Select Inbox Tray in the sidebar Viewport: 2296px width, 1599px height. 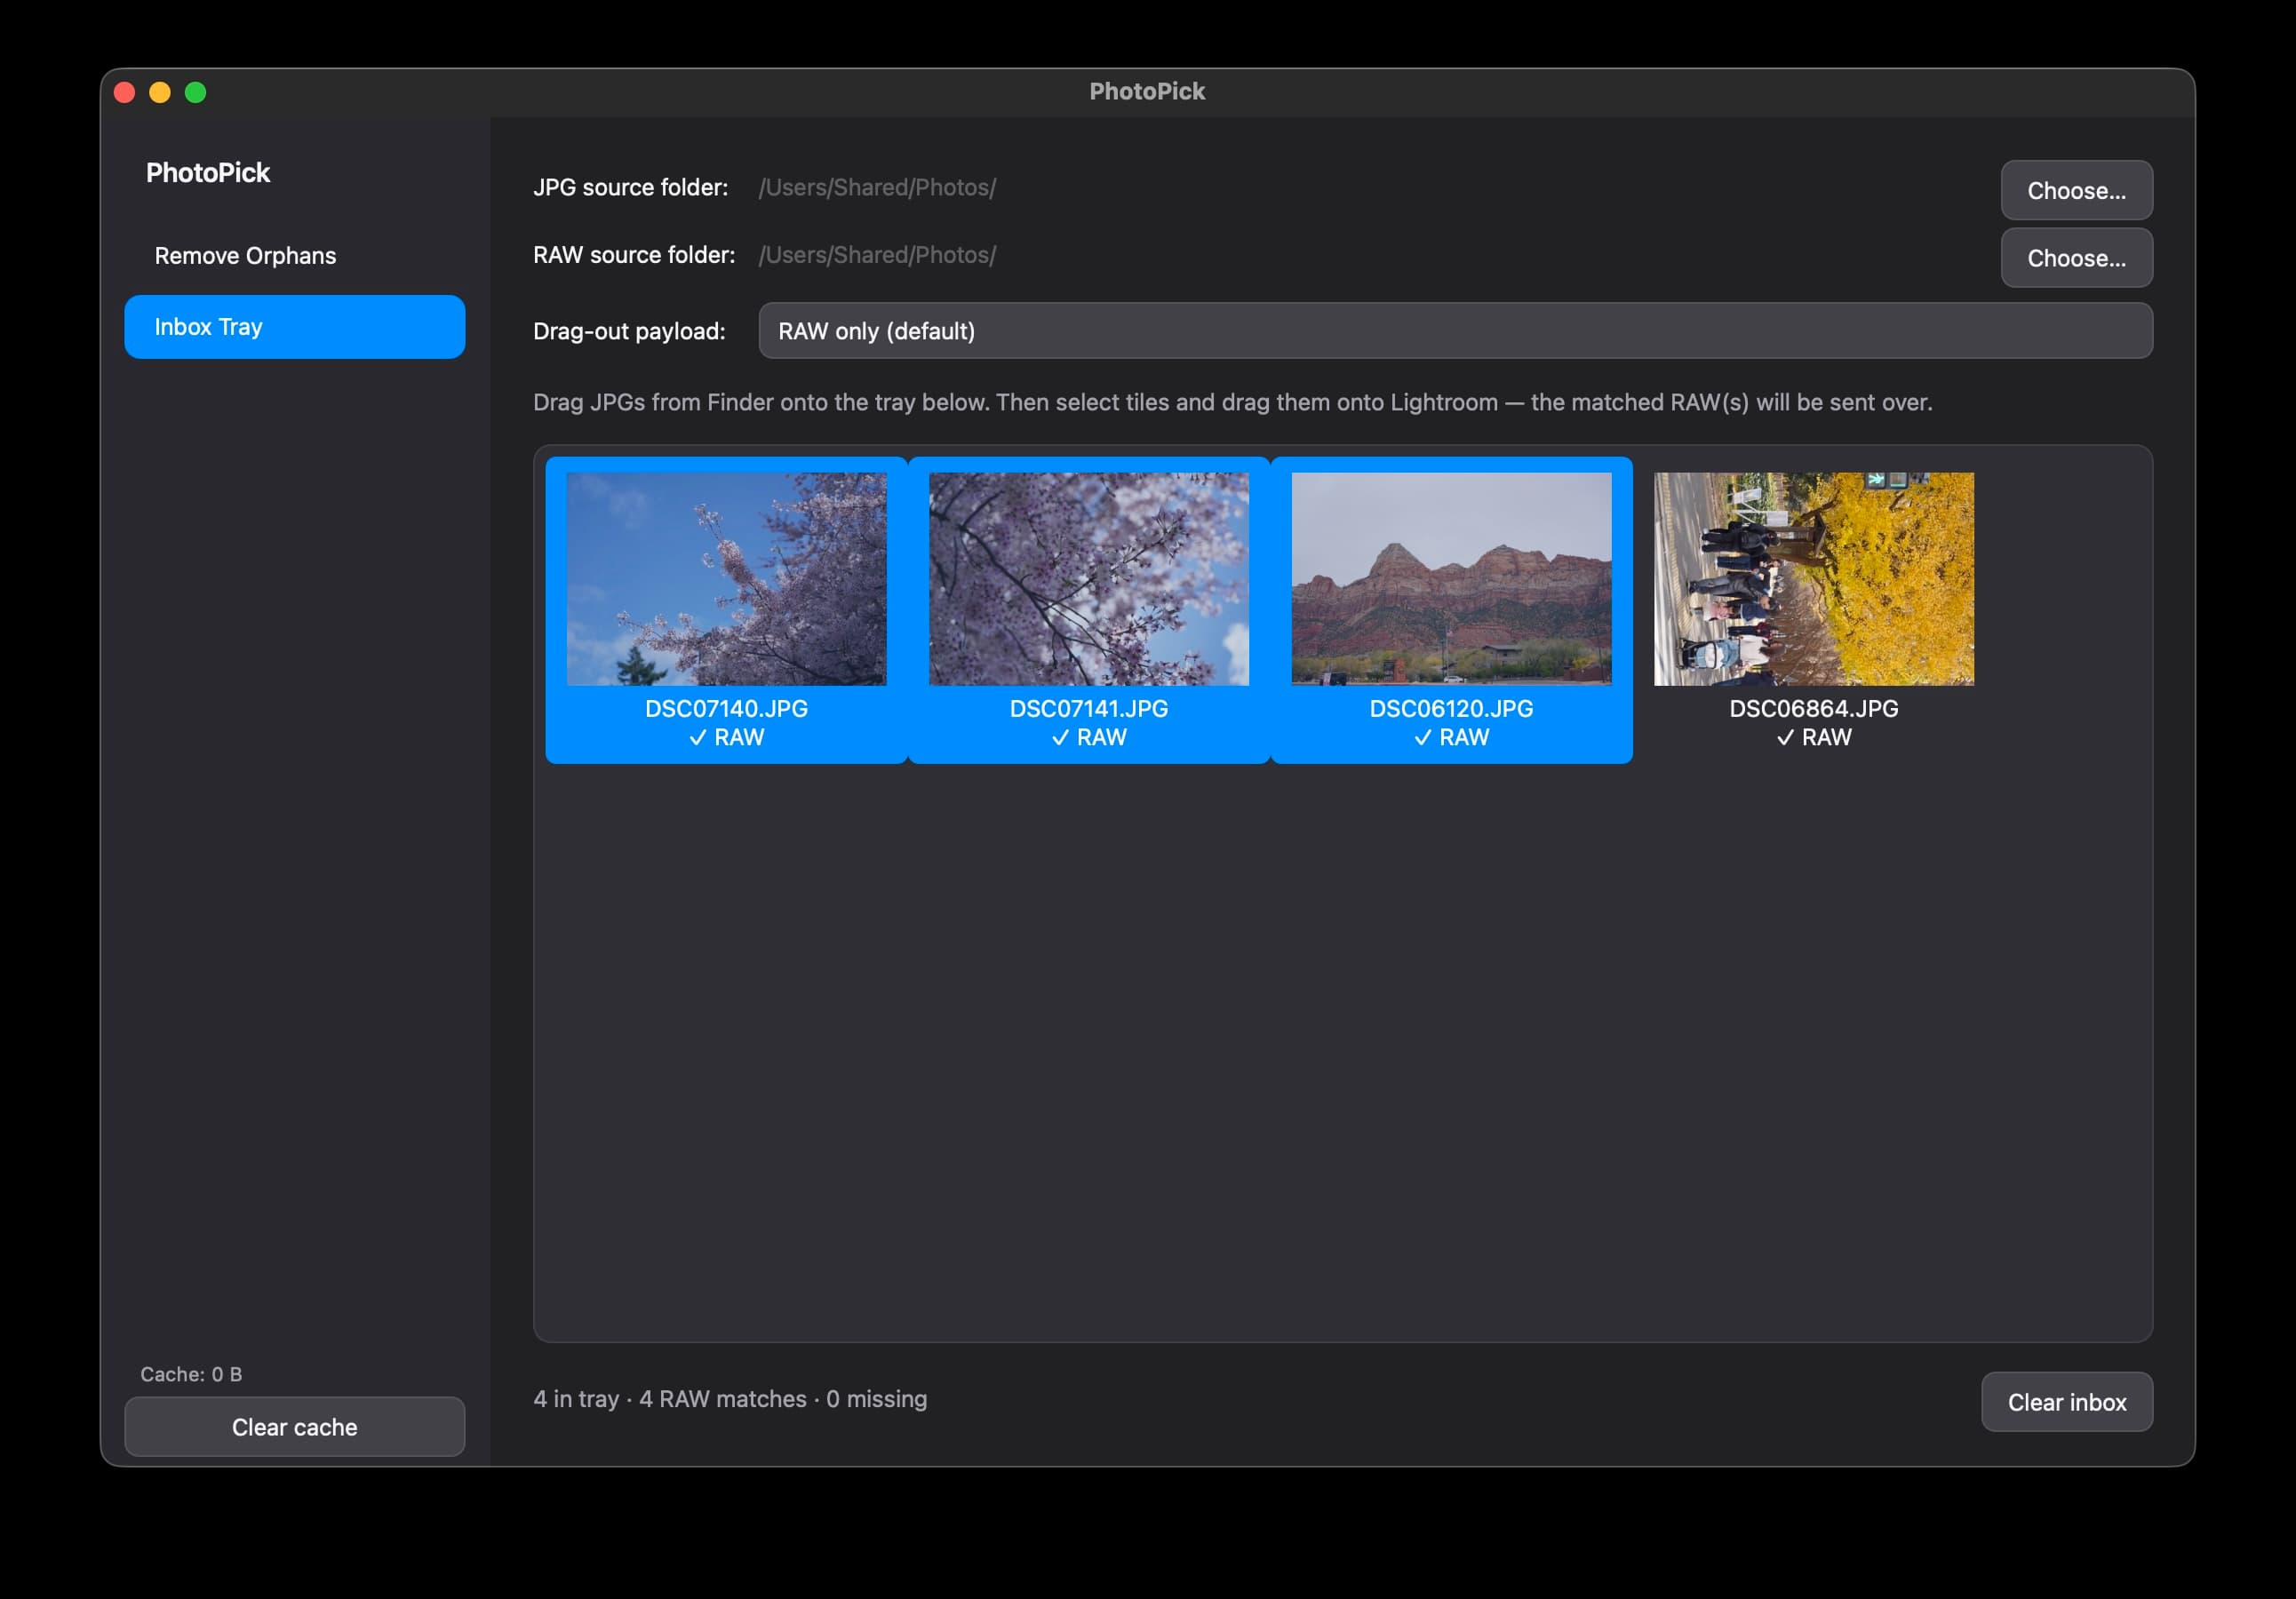294,326
